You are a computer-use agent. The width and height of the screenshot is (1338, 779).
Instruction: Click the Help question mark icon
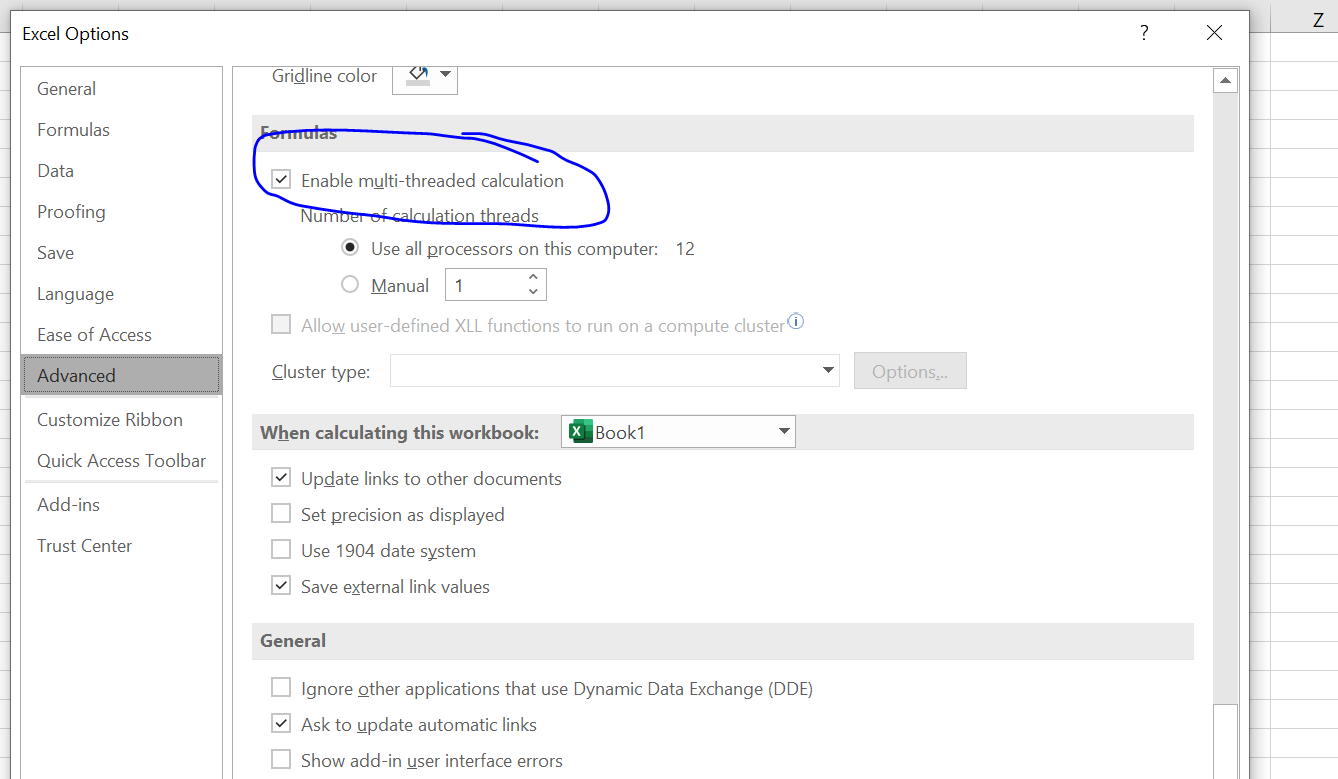pos(1143,32)
